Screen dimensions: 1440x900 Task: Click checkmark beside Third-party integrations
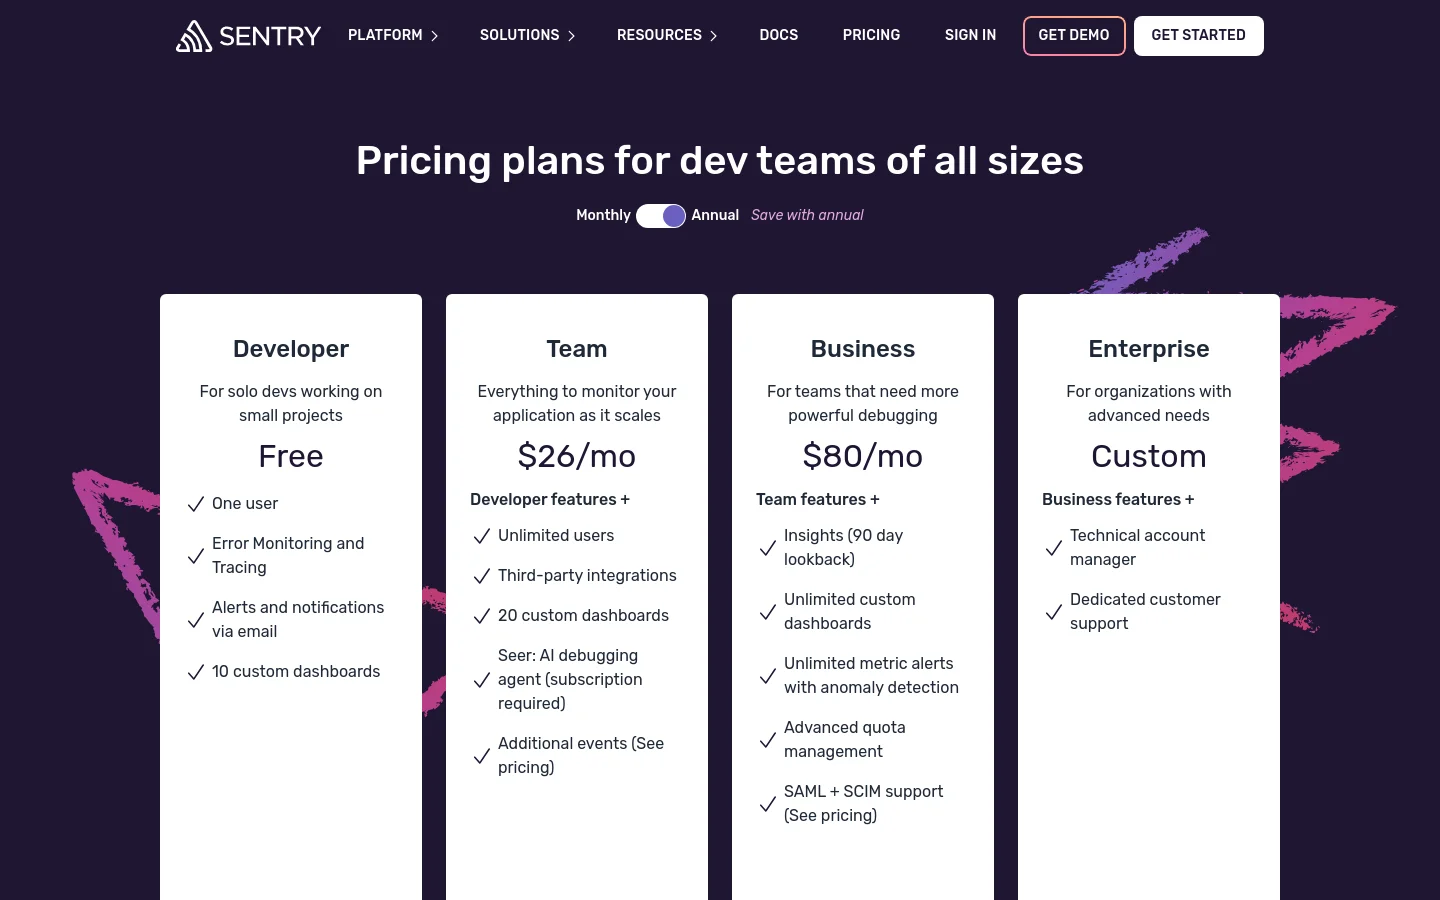click(x=482, y=576)
